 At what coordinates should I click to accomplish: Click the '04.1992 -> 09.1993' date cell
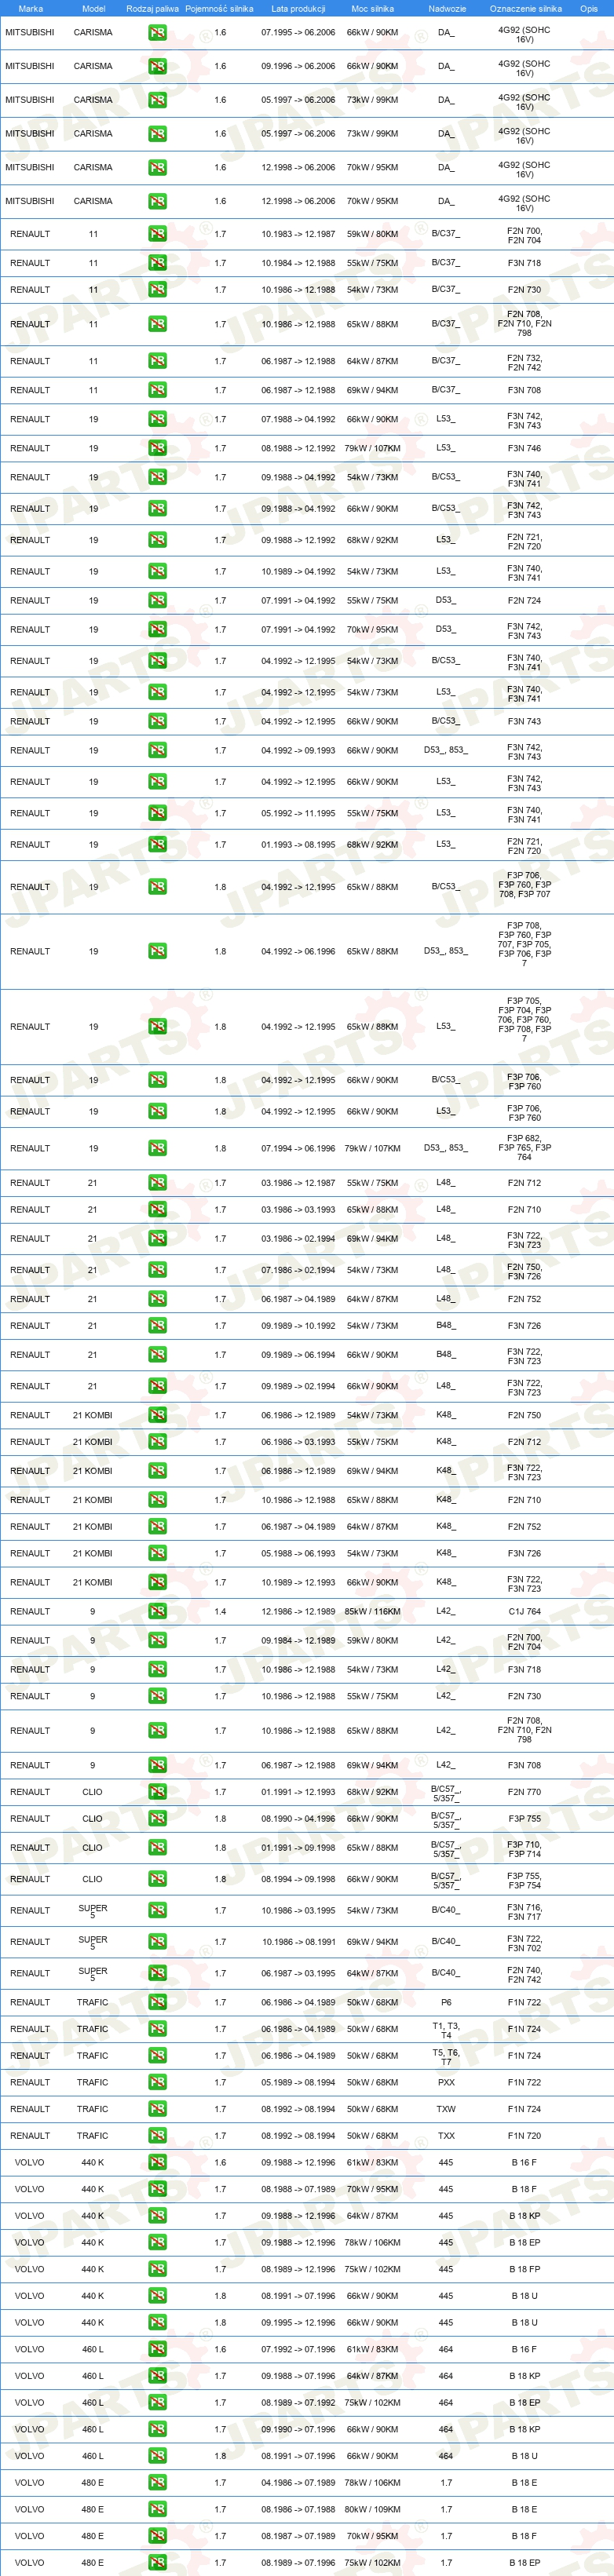click(x=298, y=751)
